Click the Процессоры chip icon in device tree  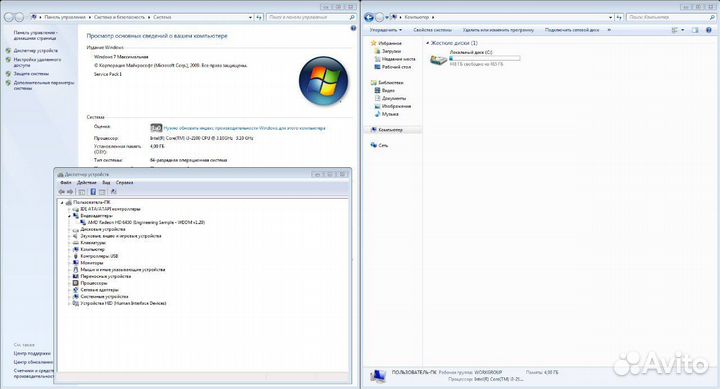pos(76,283)
